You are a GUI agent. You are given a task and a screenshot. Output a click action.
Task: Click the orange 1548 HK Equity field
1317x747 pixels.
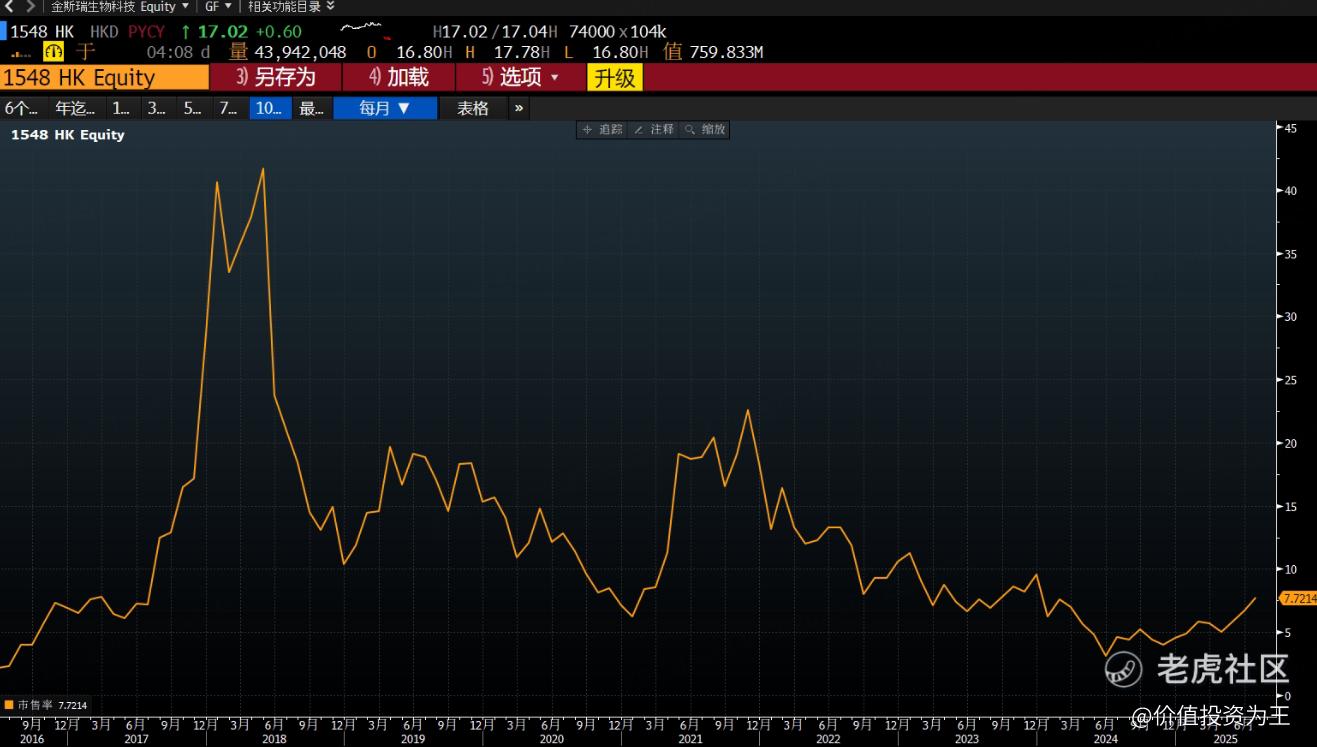point(104,77)
